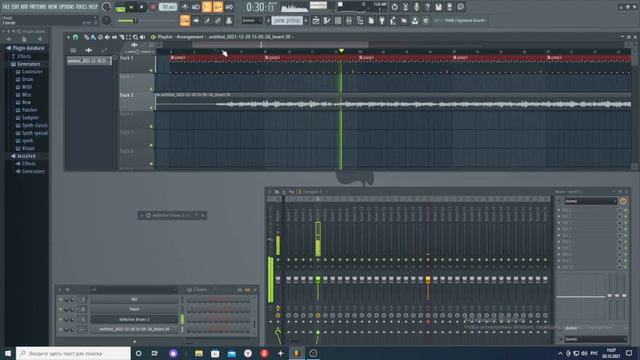Click the main volume knob in the toolbar
The width and height of the screenshot is (640, 360).
click(x=106, y=7)
